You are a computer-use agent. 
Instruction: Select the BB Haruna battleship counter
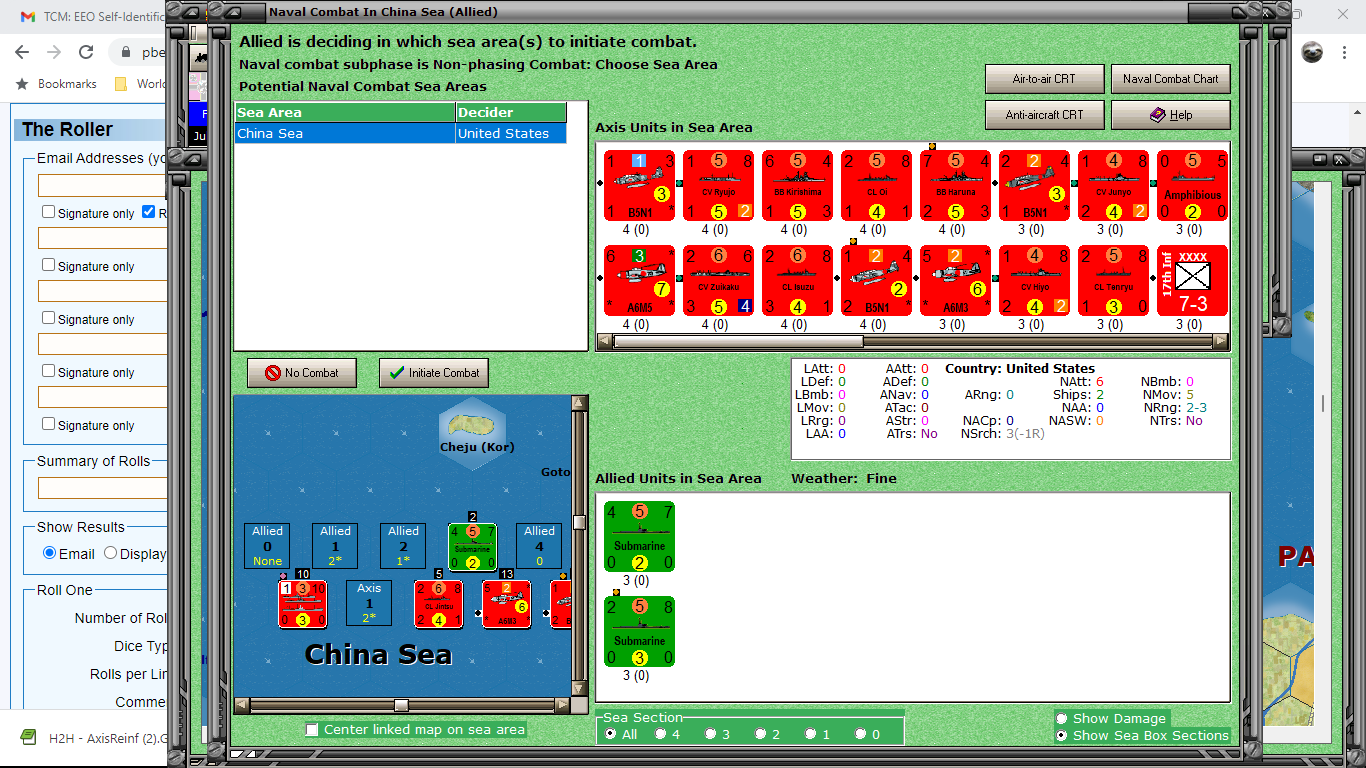955,185
